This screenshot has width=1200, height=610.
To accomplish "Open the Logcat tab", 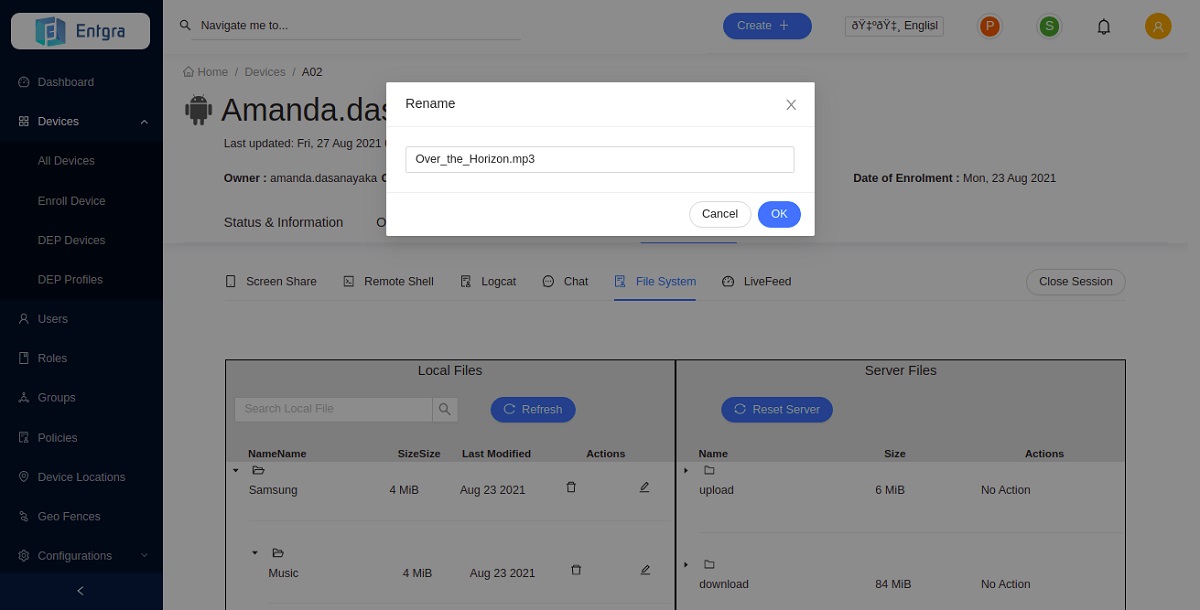I will [488, 282].
